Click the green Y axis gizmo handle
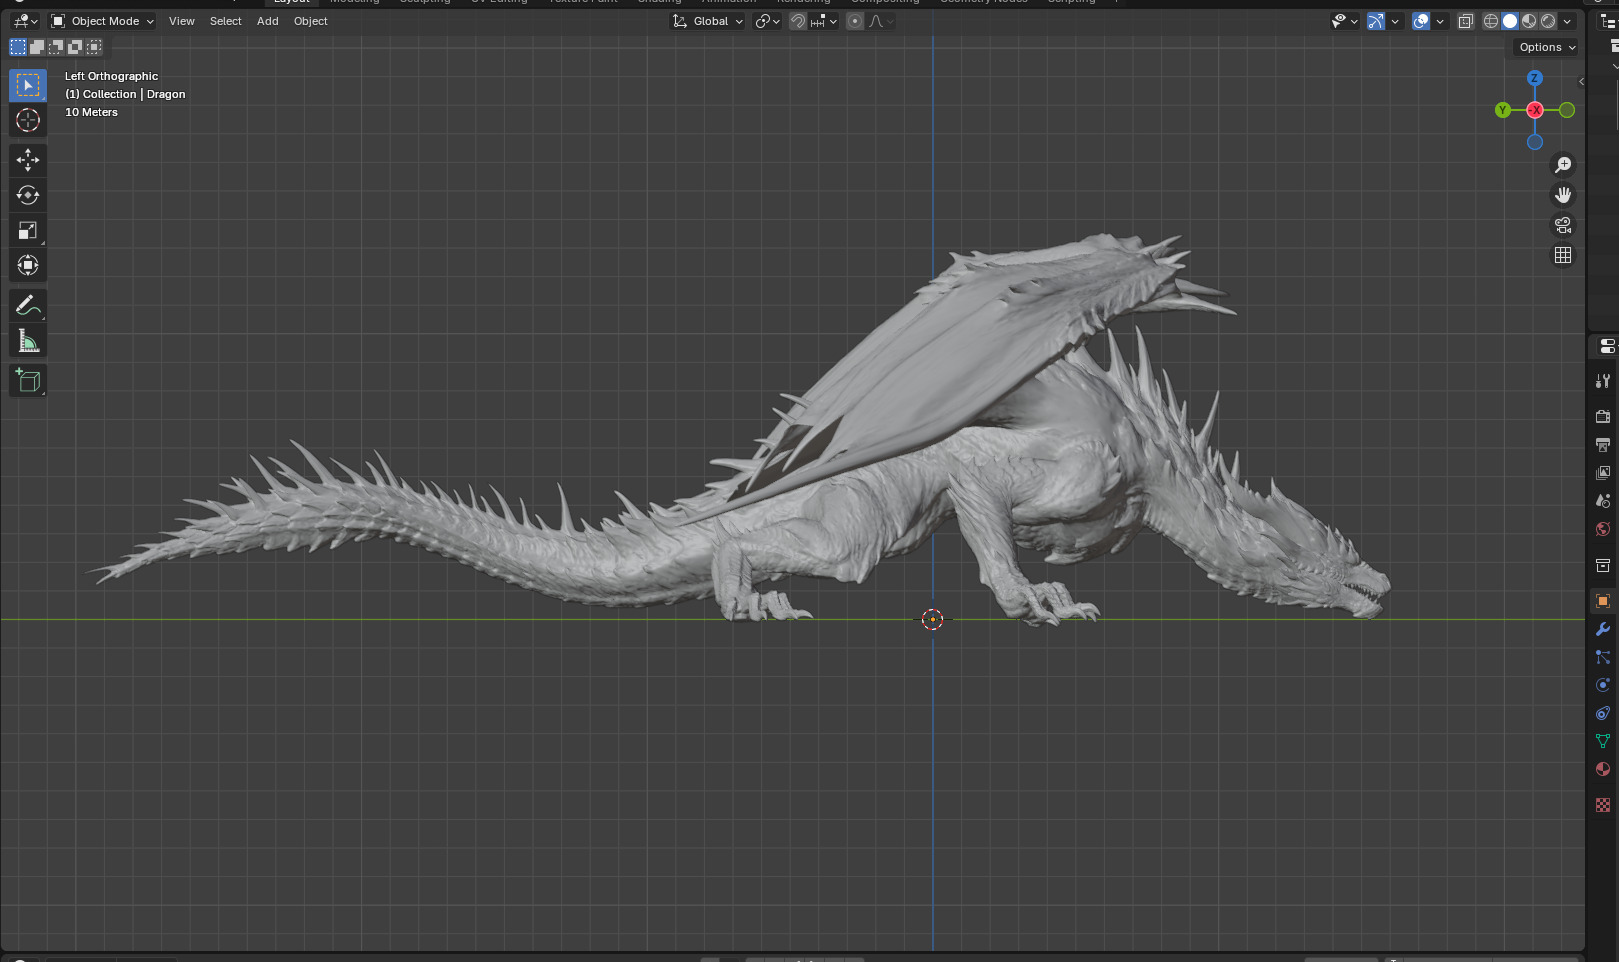The width and height of the screenshot is (1619, 962). (1503, 110)
